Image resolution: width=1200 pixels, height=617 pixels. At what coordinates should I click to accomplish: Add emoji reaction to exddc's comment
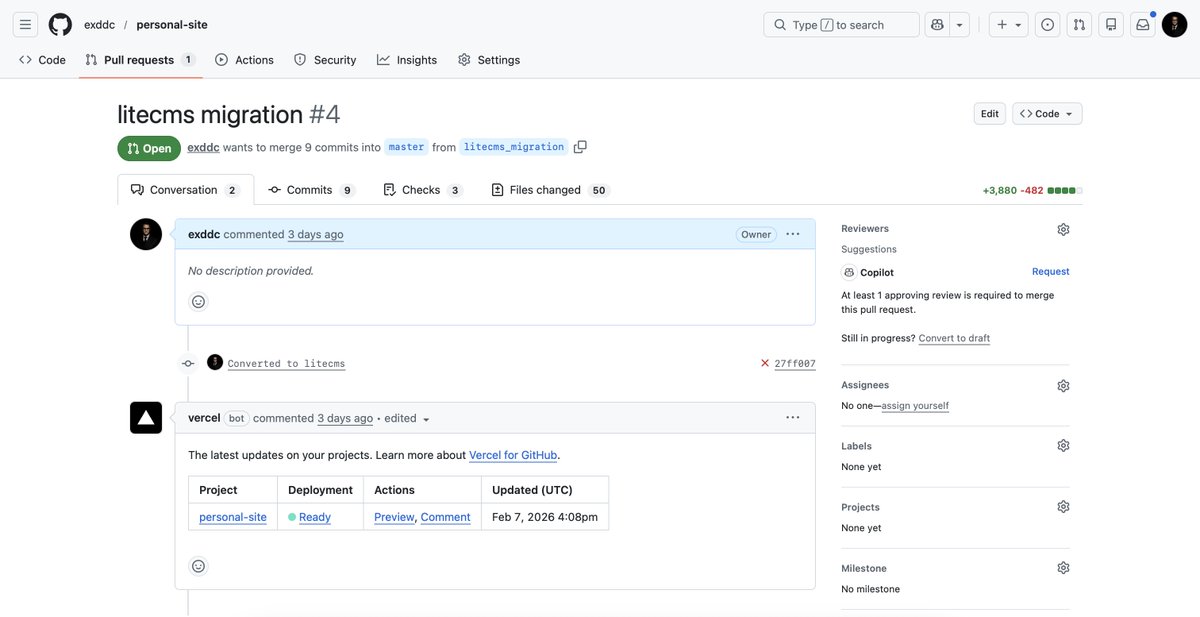pos(198,301)
